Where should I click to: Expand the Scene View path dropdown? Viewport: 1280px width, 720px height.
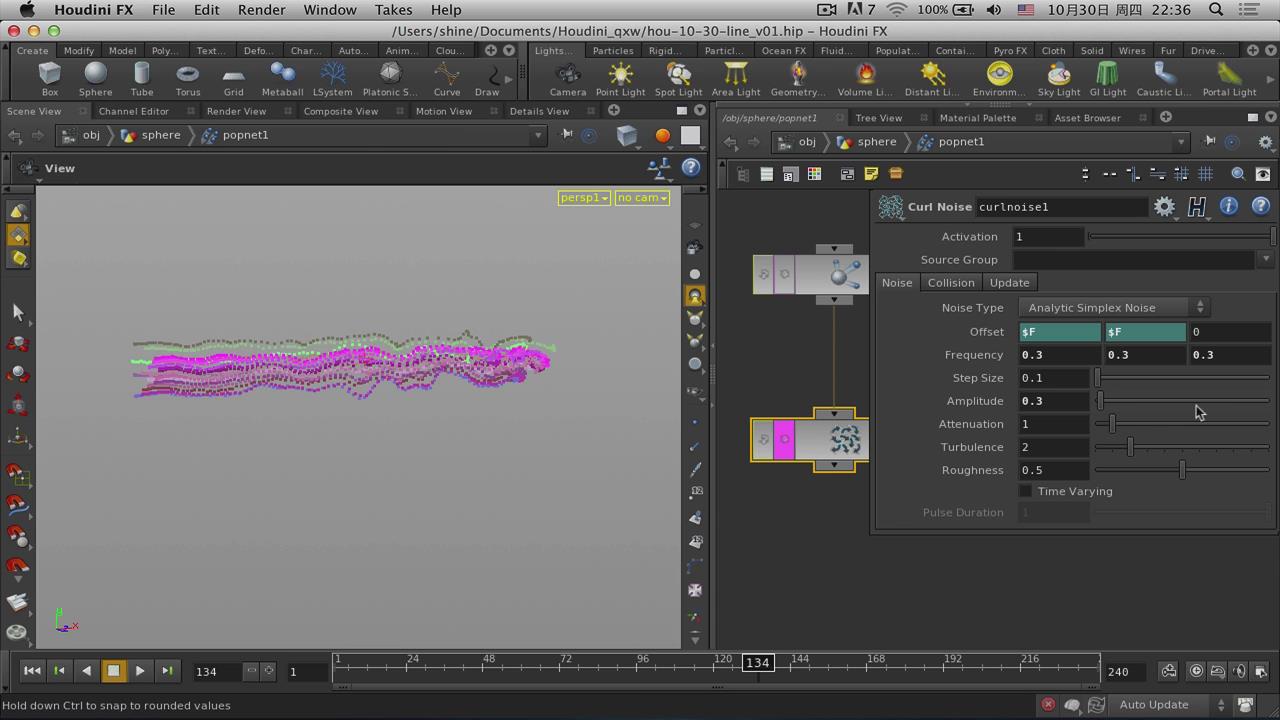pyautogui.click(x=537, y=135)
